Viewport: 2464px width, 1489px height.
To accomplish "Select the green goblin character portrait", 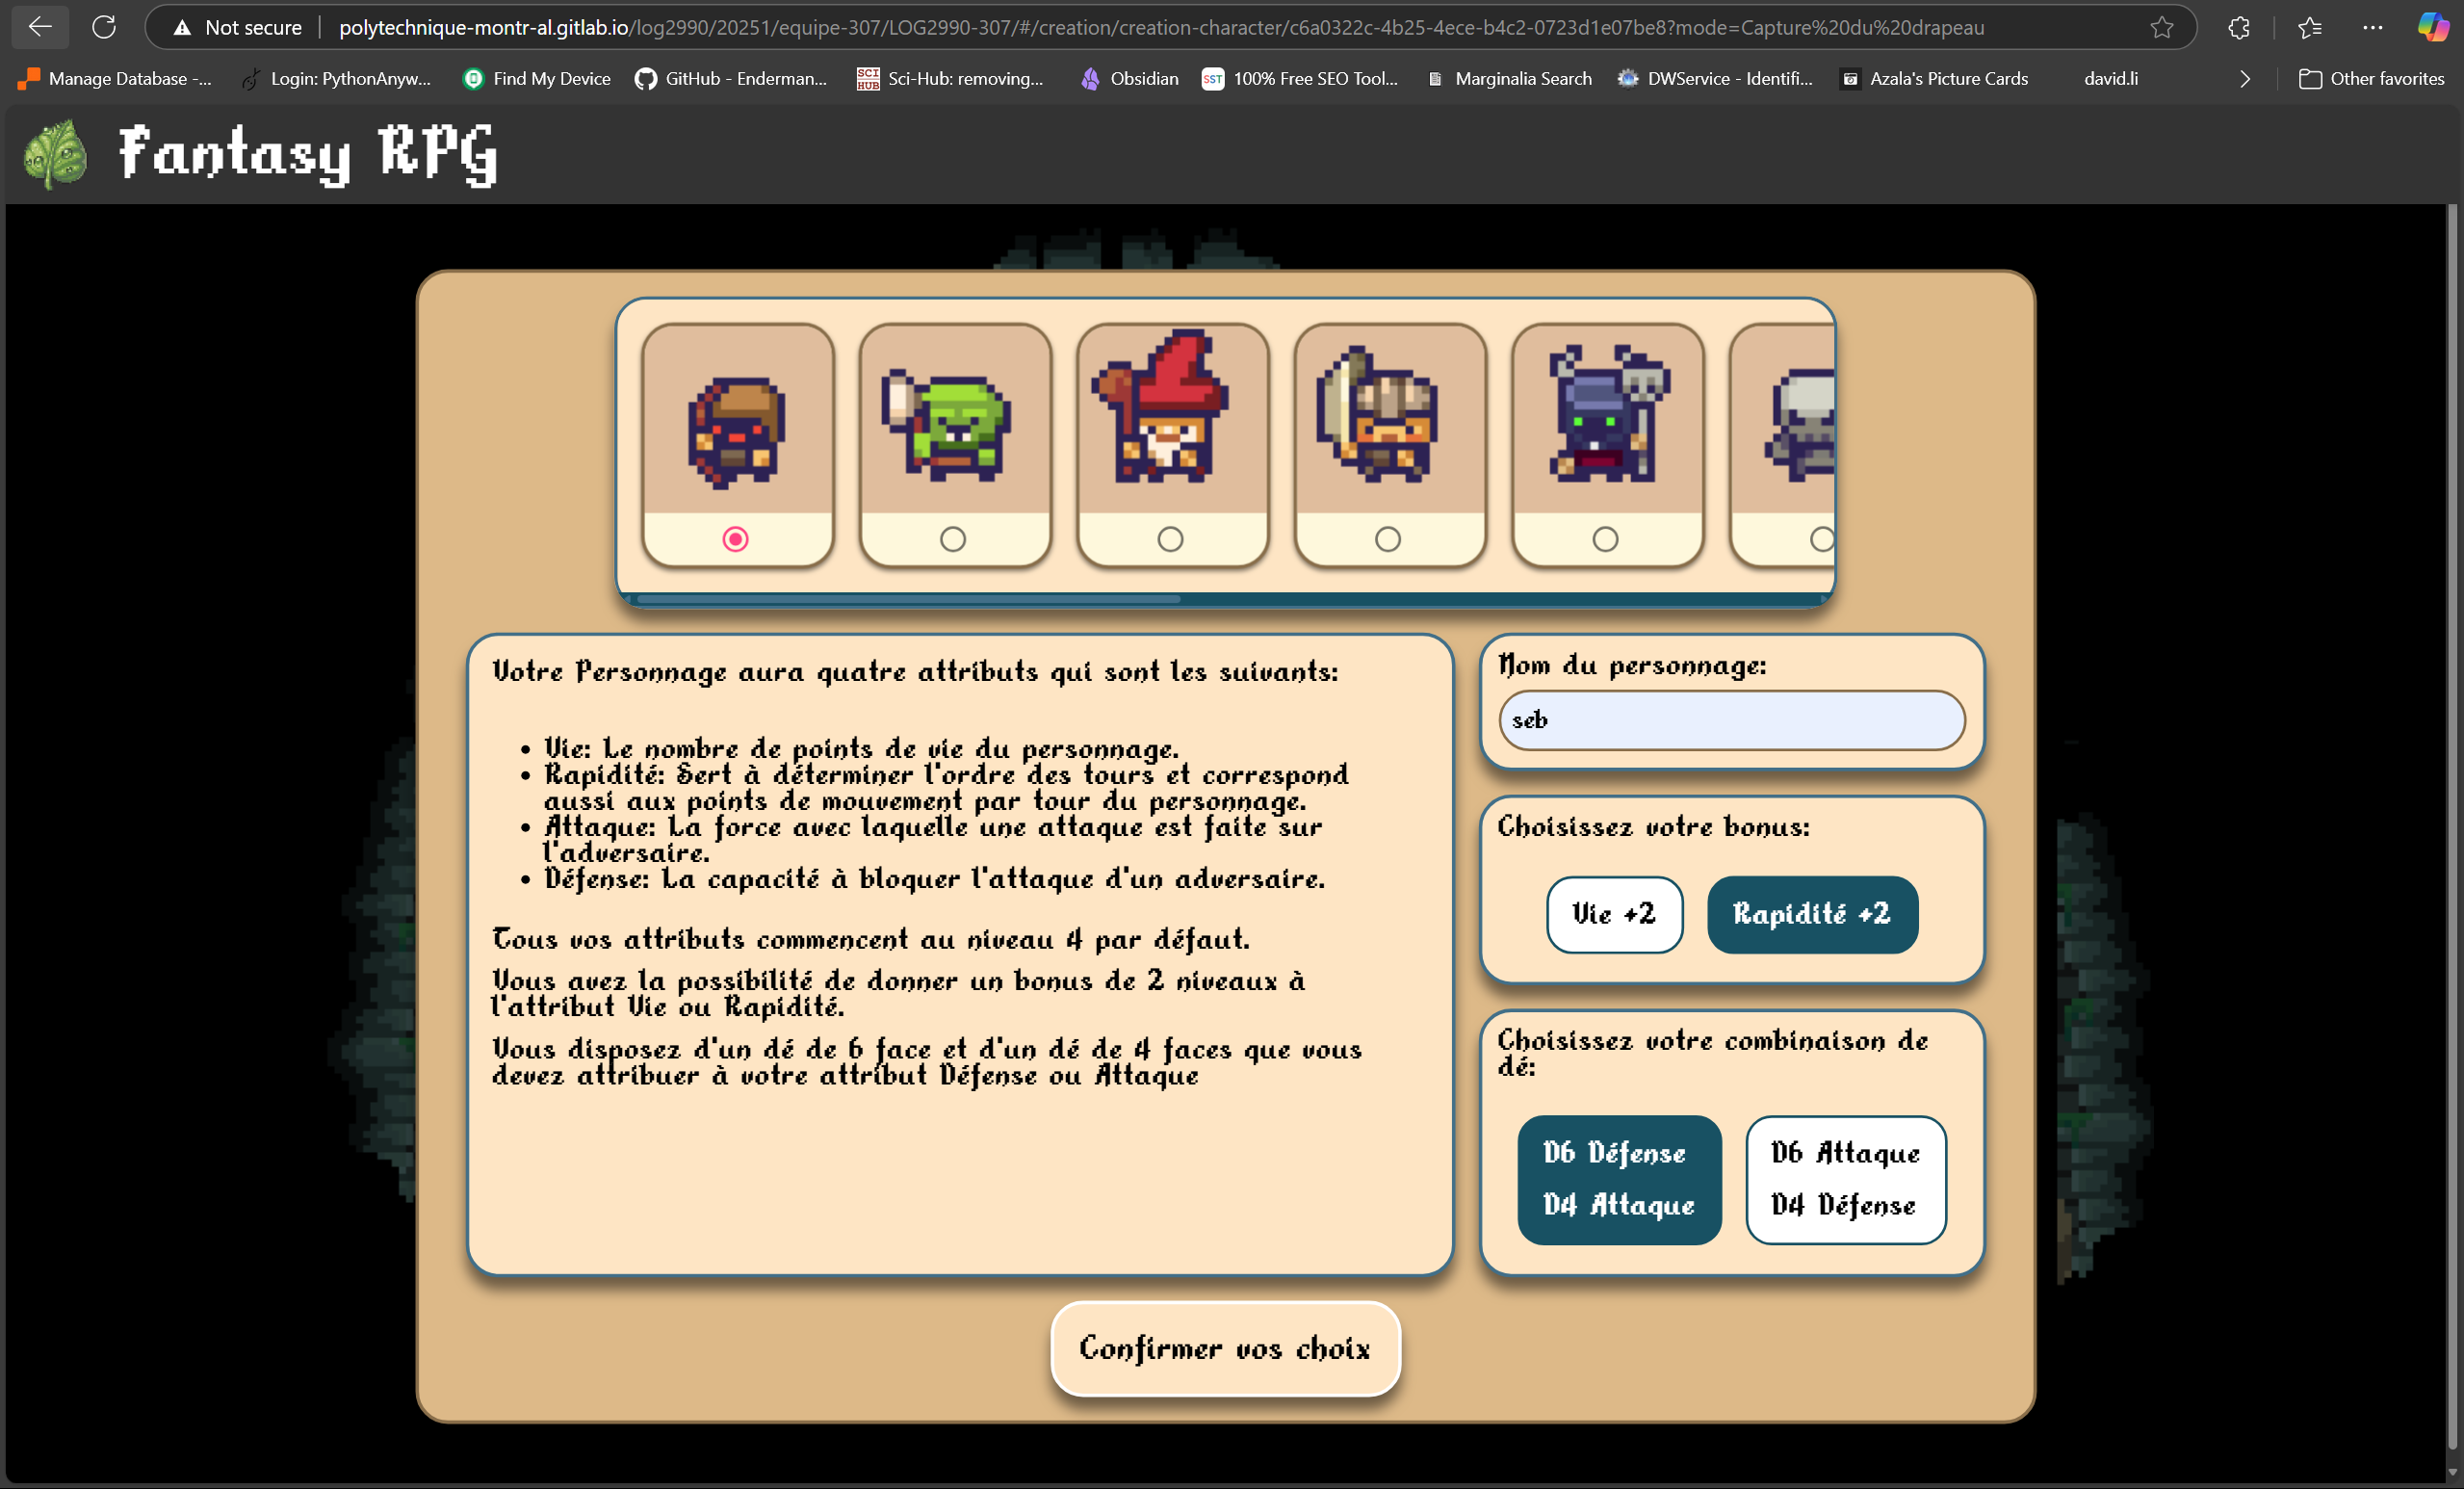I will click(953, 429).
